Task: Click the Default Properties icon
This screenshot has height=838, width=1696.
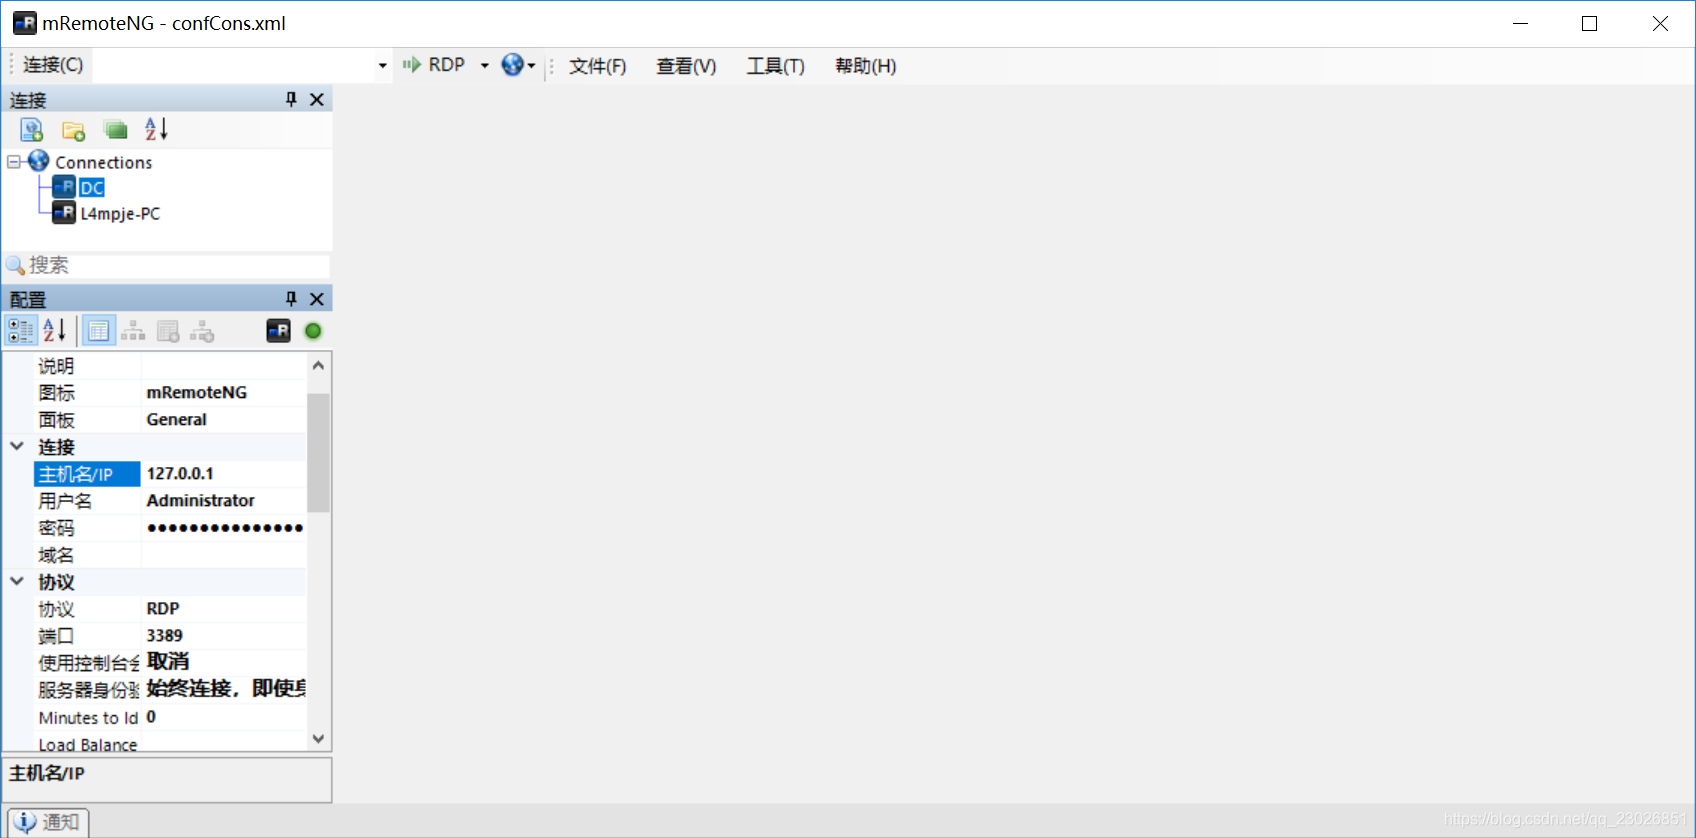Action: [168, 331]
